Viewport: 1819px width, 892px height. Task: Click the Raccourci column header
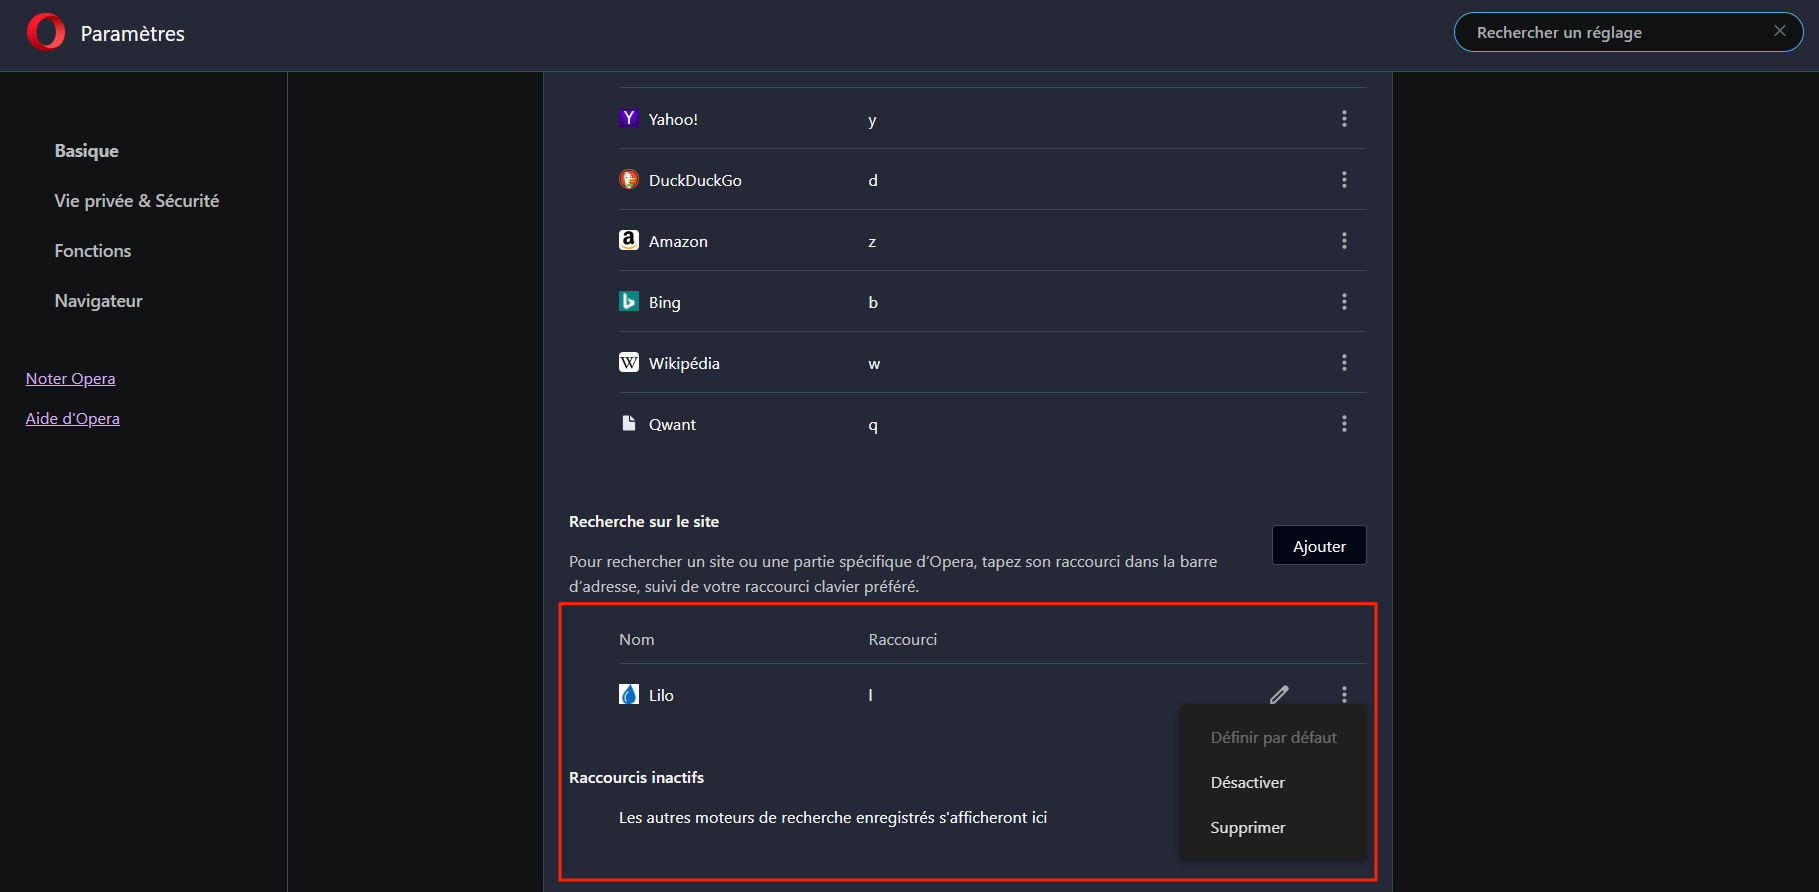coord(902,640)
